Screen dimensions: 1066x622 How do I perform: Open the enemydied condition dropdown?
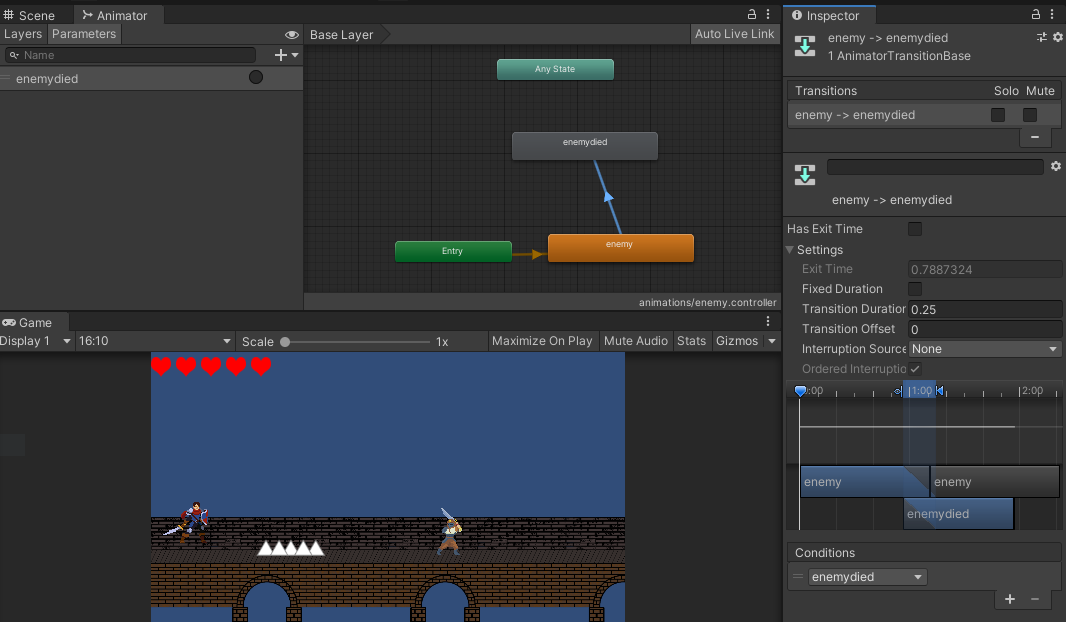(867, 577)
